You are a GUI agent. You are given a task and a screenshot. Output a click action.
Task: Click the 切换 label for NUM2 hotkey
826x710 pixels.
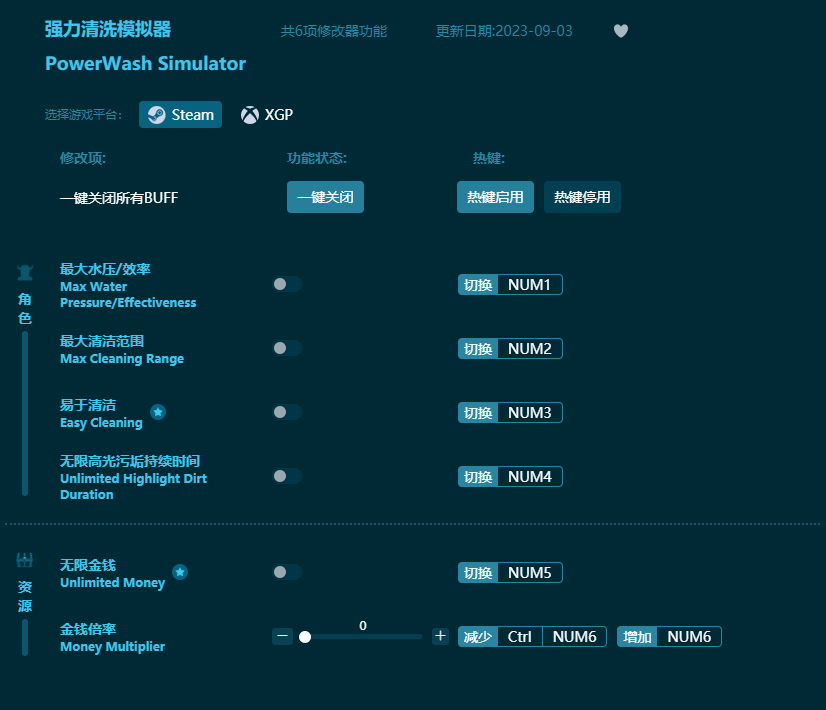(478, 349)
